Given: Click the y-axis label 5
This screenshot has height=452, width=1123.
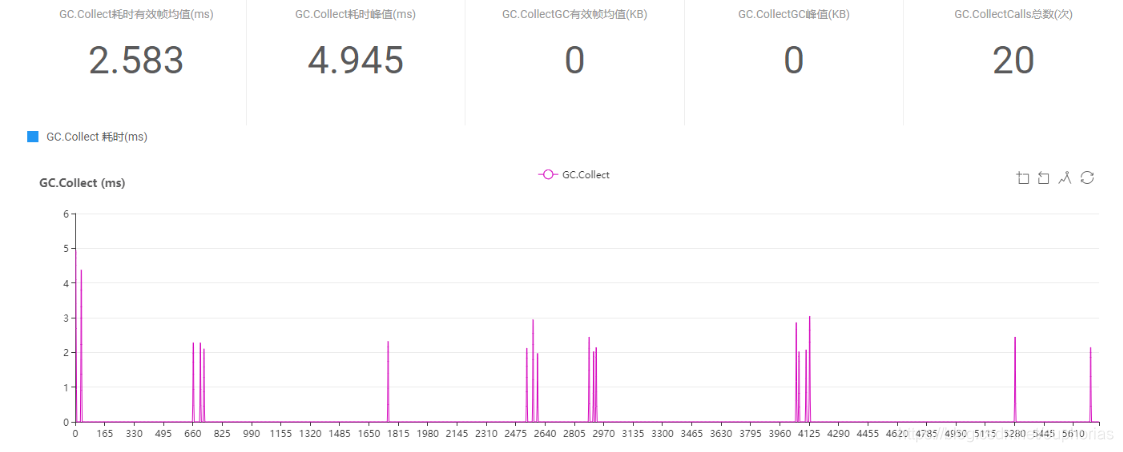Looking at the screenshot, I should (x=66, y=249).
